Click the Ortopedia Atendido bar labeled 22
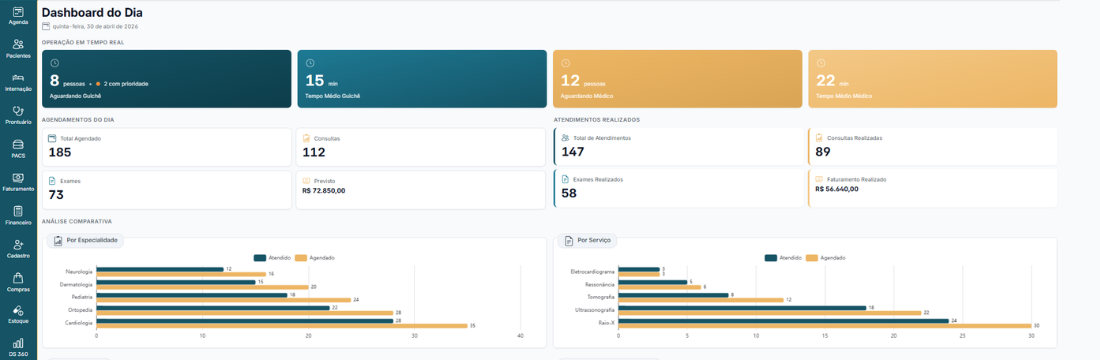This screenshot has height=360, width=1100. click(213, 307)
